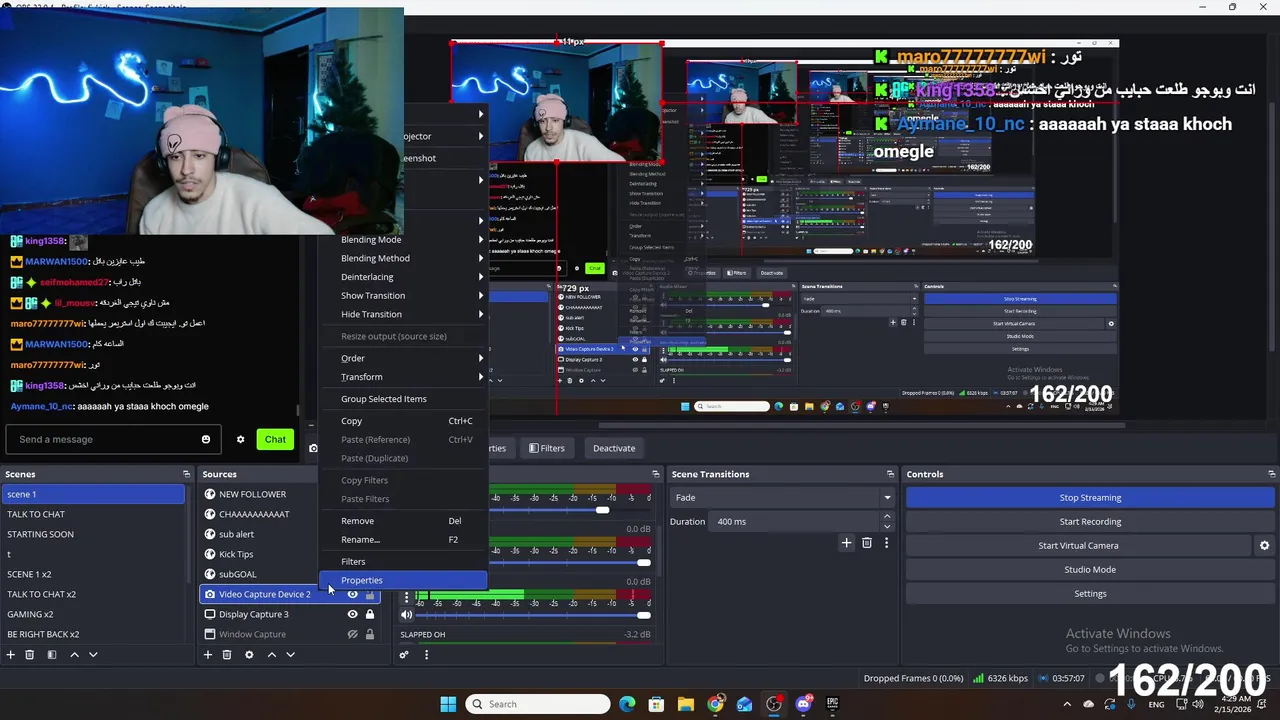The height and width of the screenshot is (720, 1280).
Task: Open Windows Start menu
Action: pyautogui.click(x=448, y=704)
